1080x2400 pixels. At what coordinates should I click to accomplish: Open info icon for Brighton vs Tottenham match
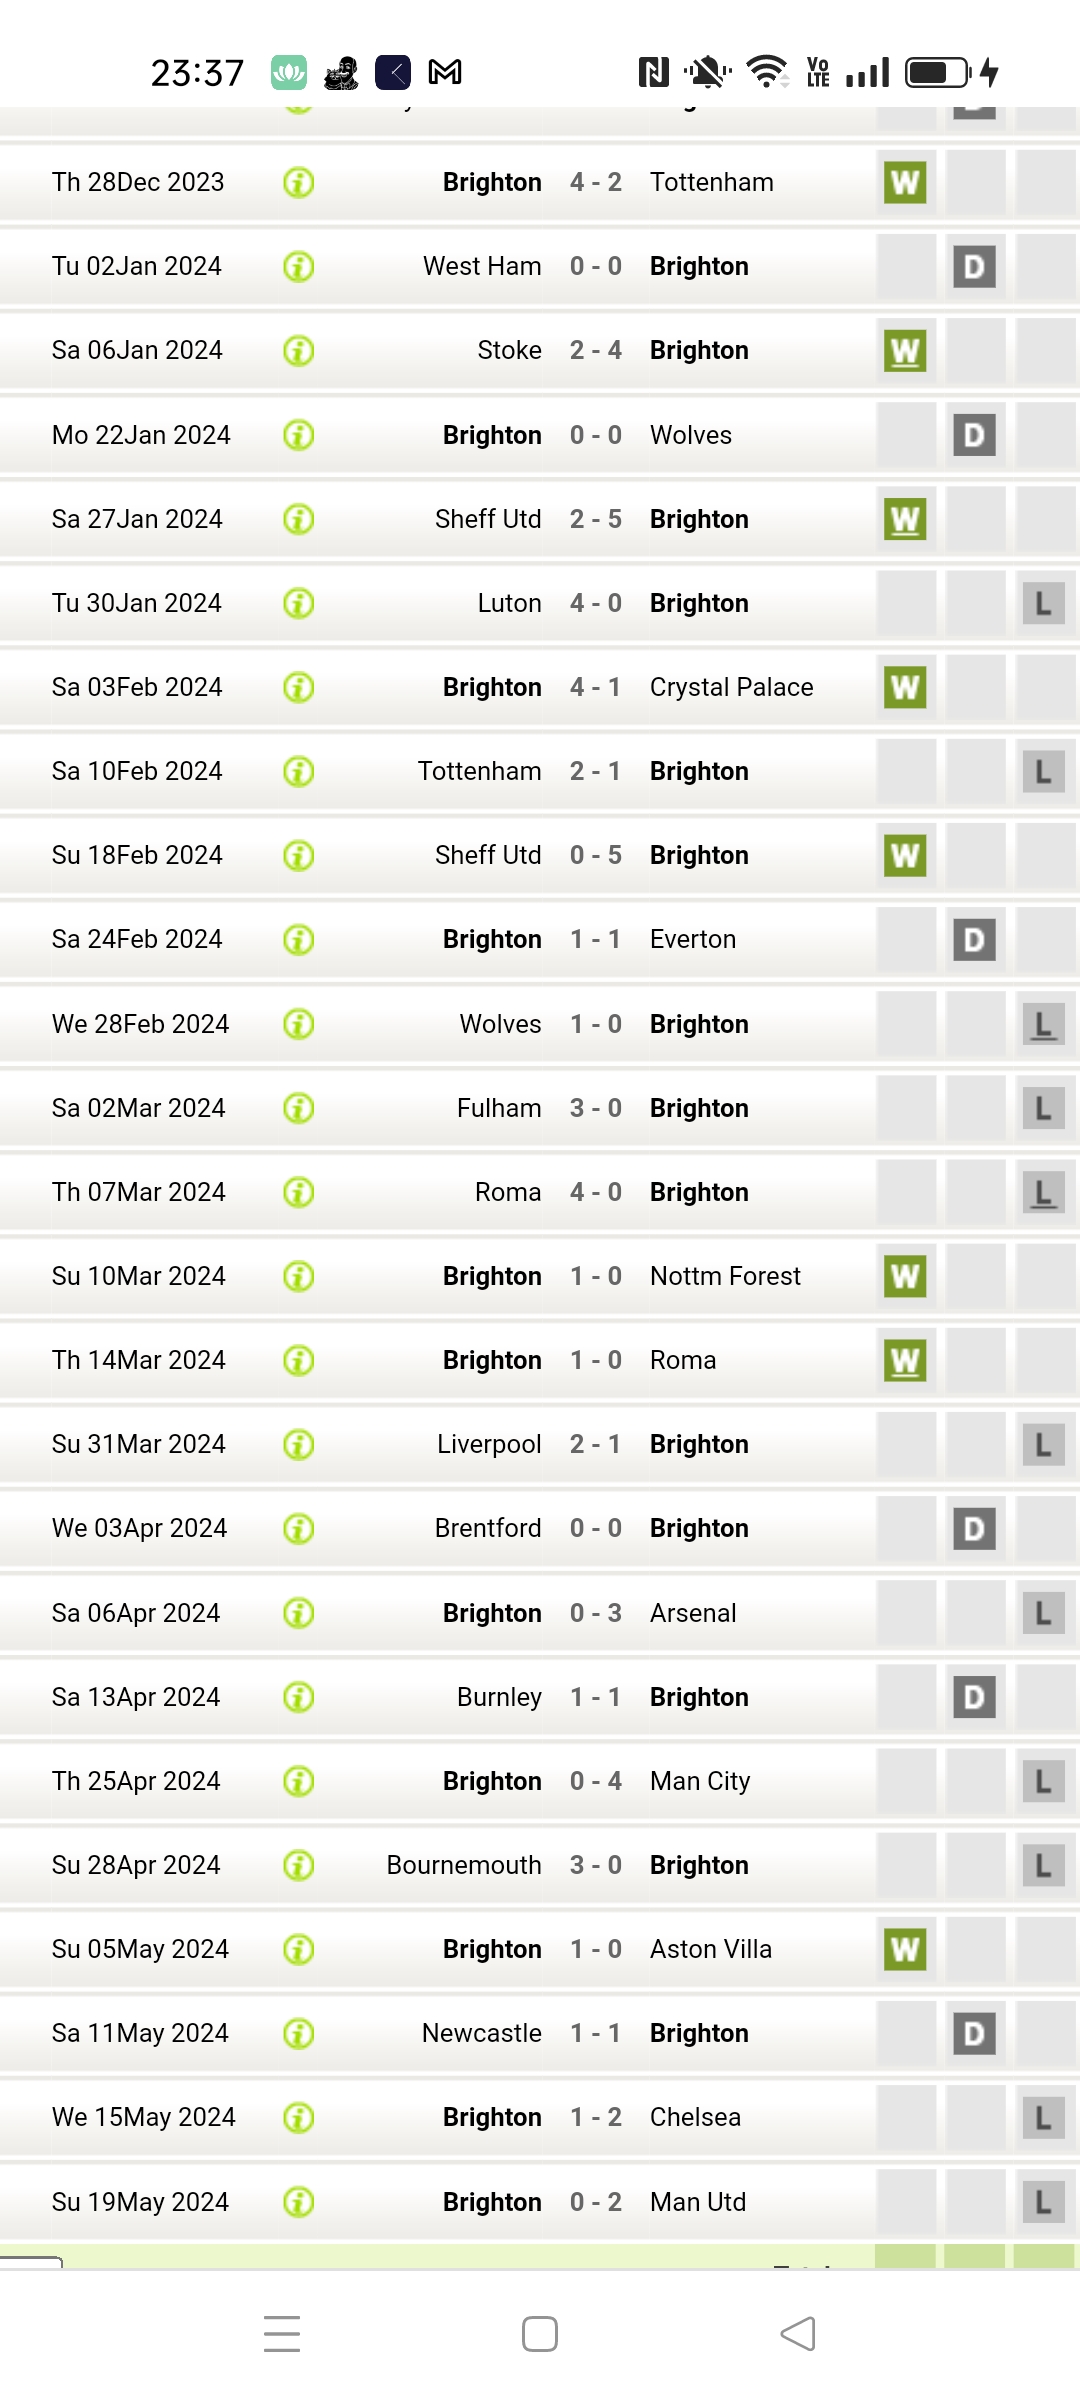tap(298, 183)
